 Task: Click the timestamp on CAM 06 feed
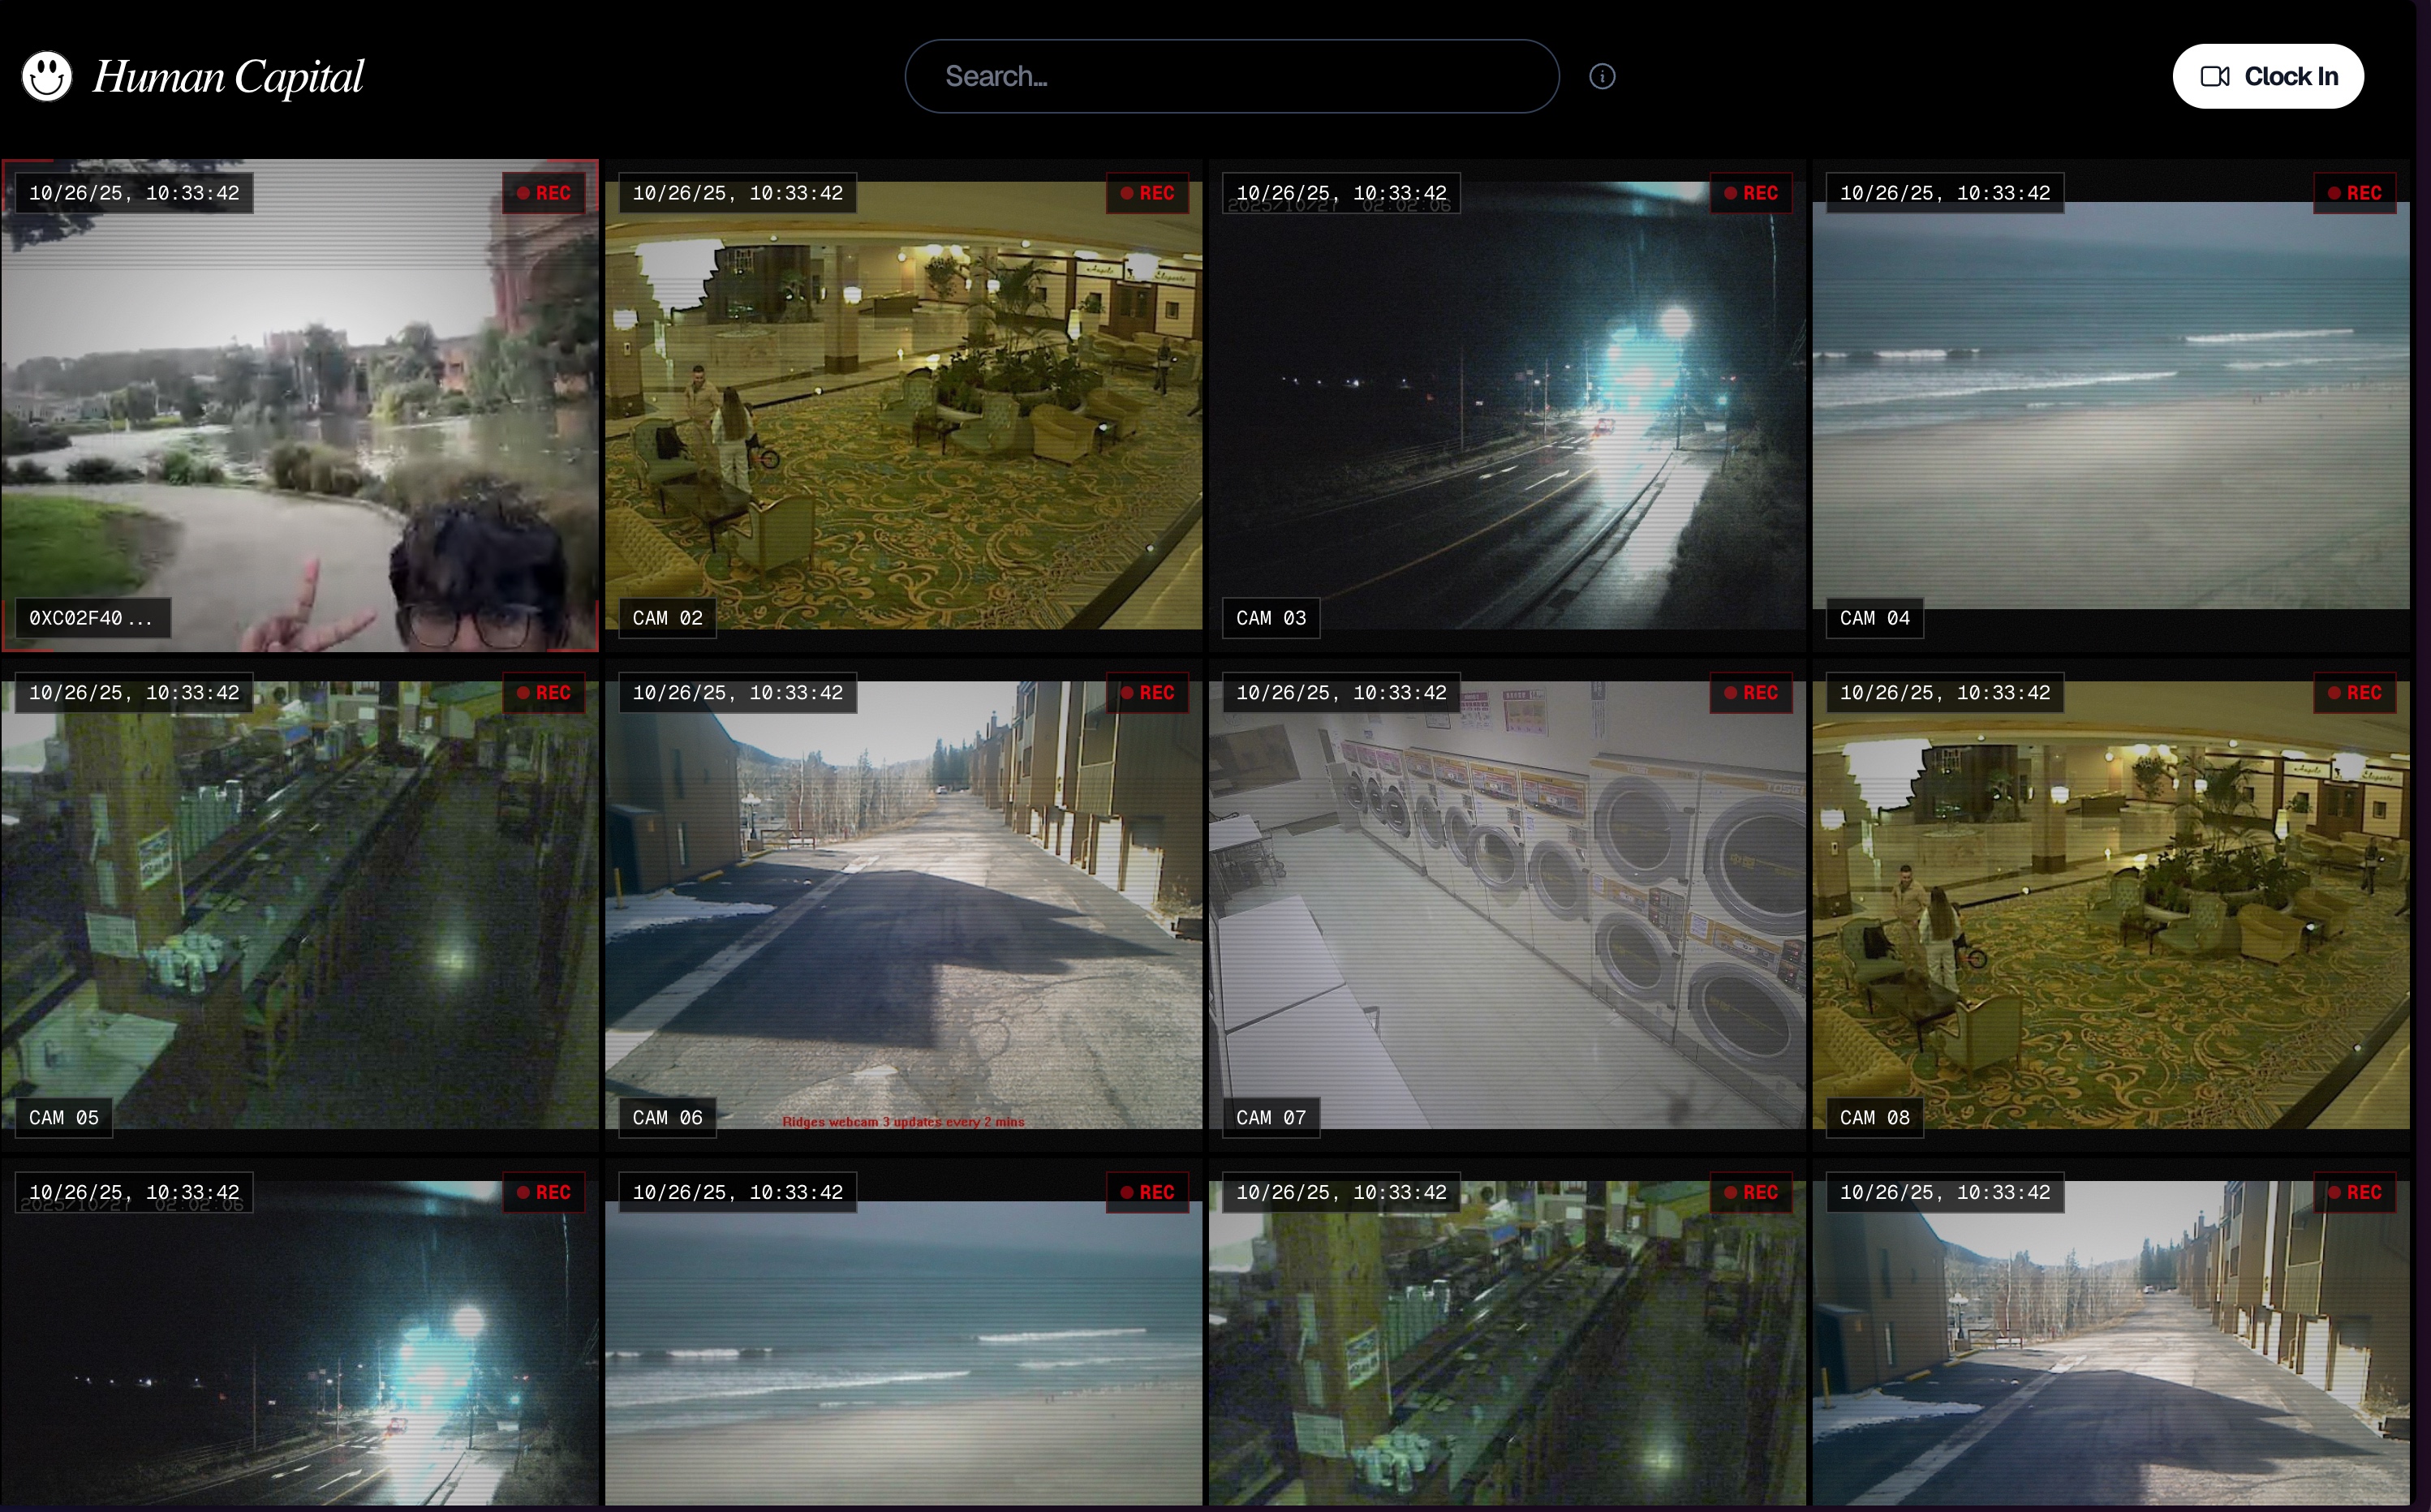737,693
